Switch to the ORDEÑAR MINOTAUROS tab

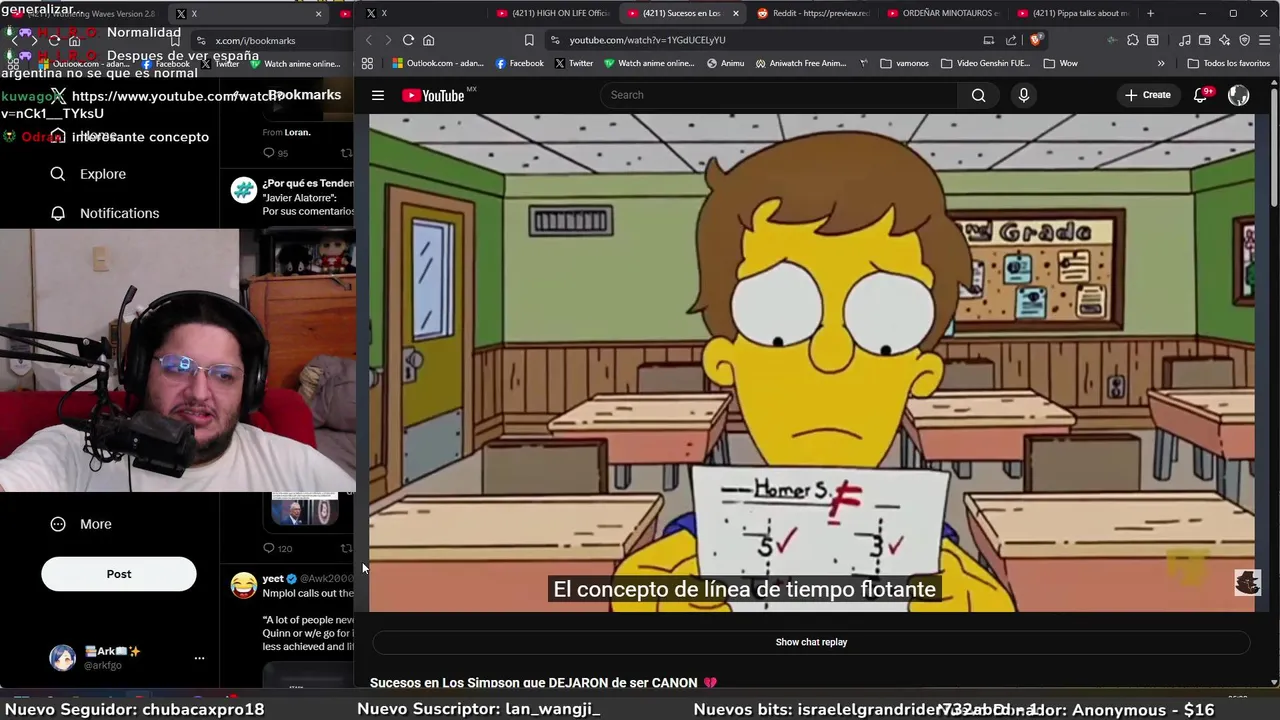point(944,13)
